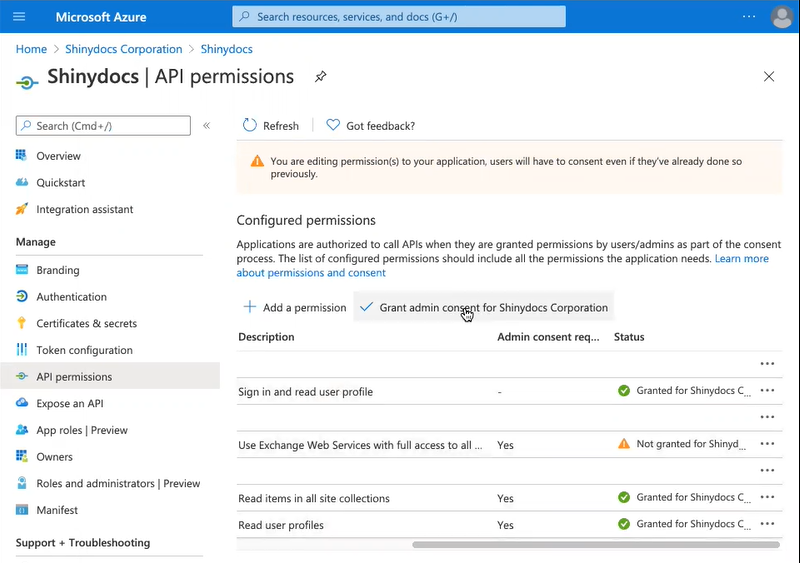This screenshot has height=563, width=800.
Task: Open the Manifest editor
Action: pyautogui.click(x=59, y=511)
